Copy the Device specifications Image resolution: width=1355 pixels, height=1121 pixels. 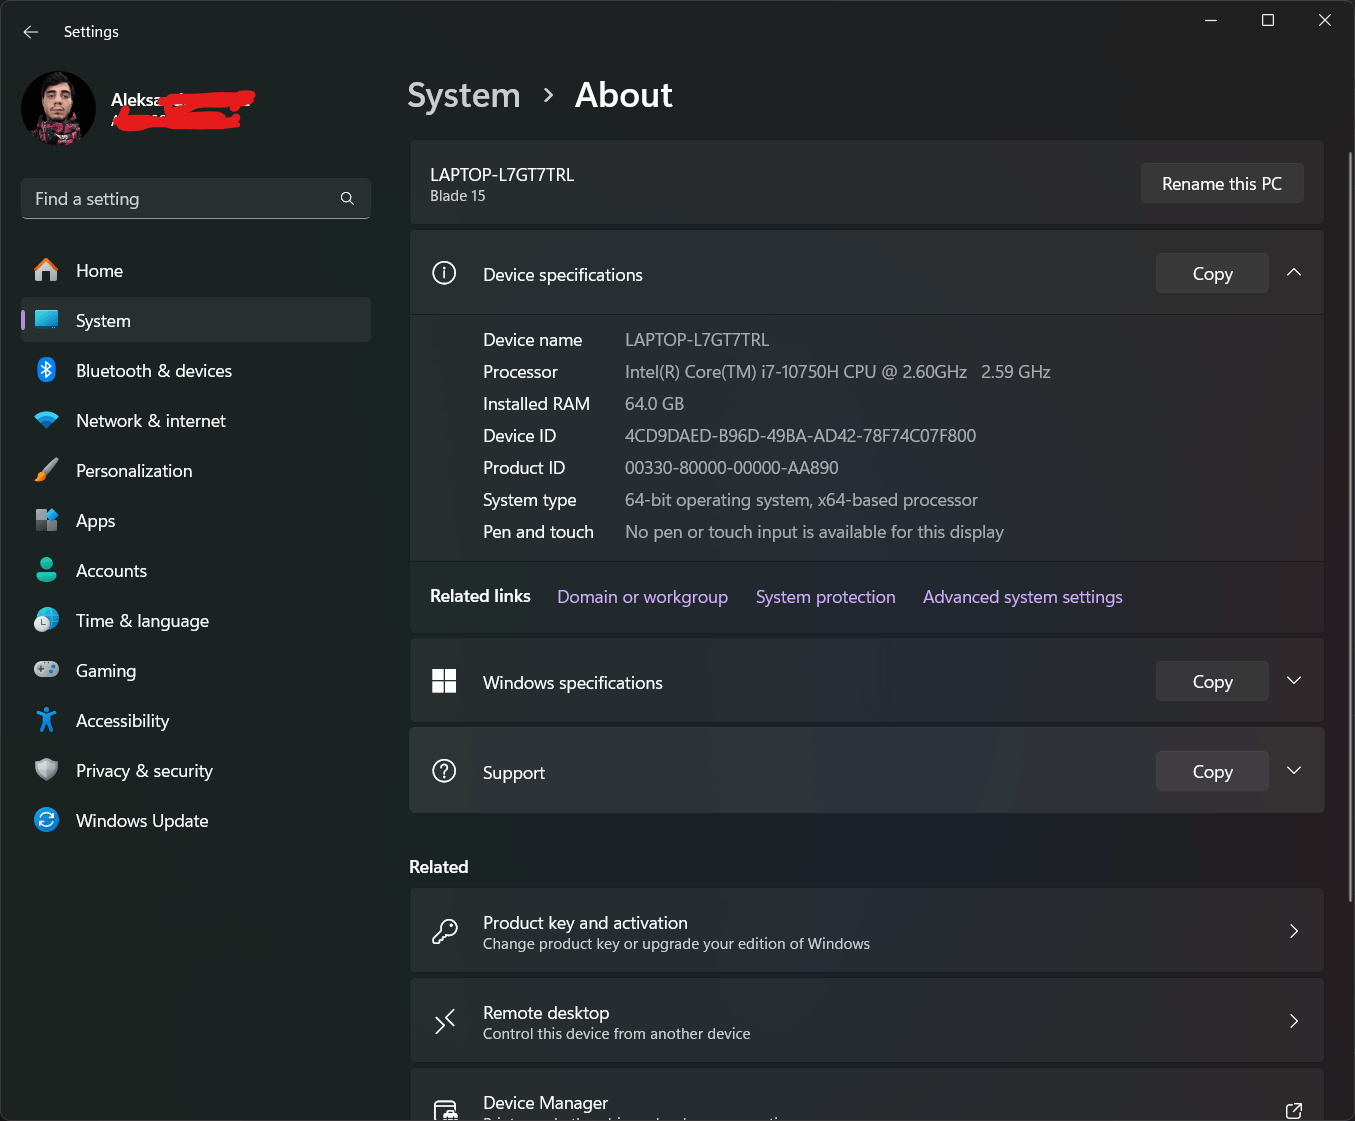click(x=1212, y=273)
